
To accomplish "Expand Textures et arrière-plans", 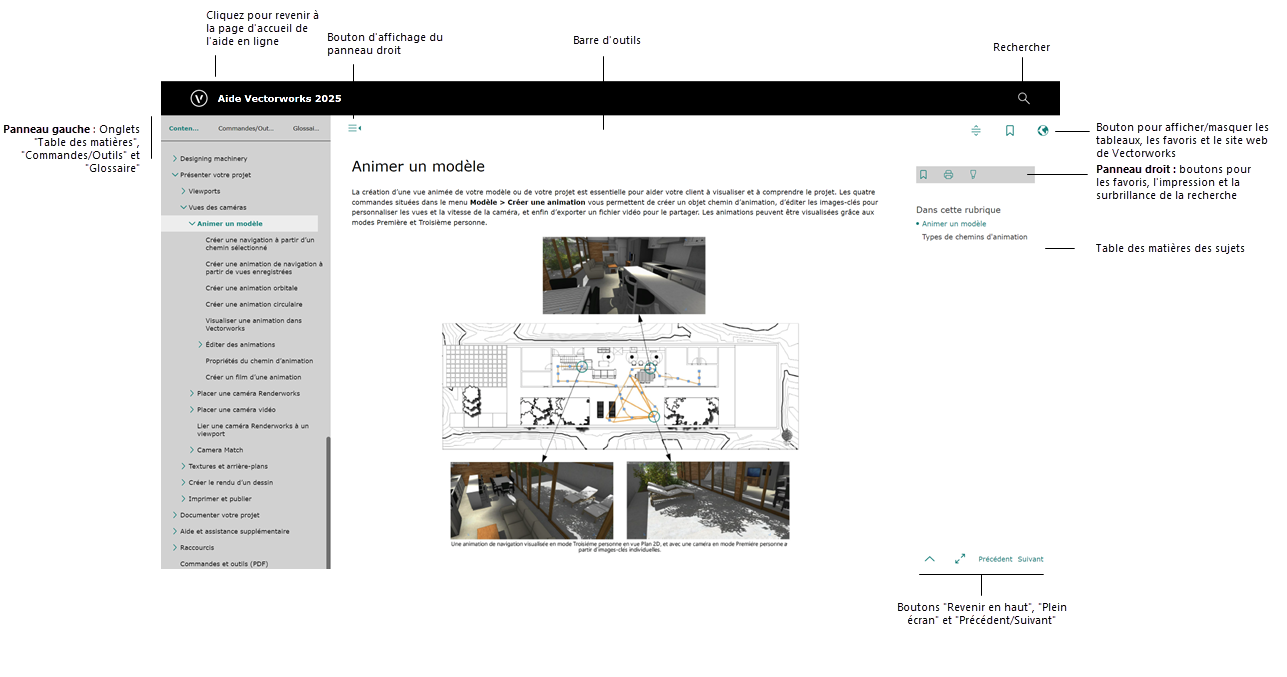I will point(183,467).
